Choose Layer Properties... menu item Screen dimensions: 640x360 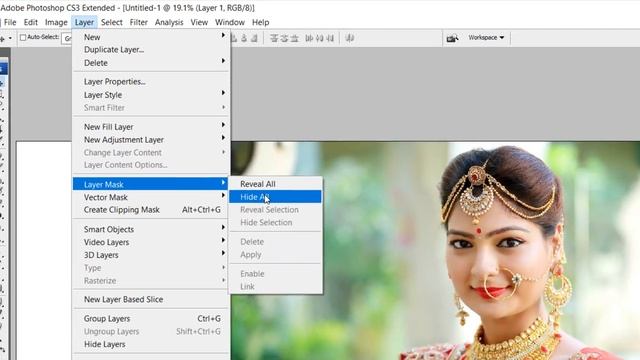(x=151, y=82)
